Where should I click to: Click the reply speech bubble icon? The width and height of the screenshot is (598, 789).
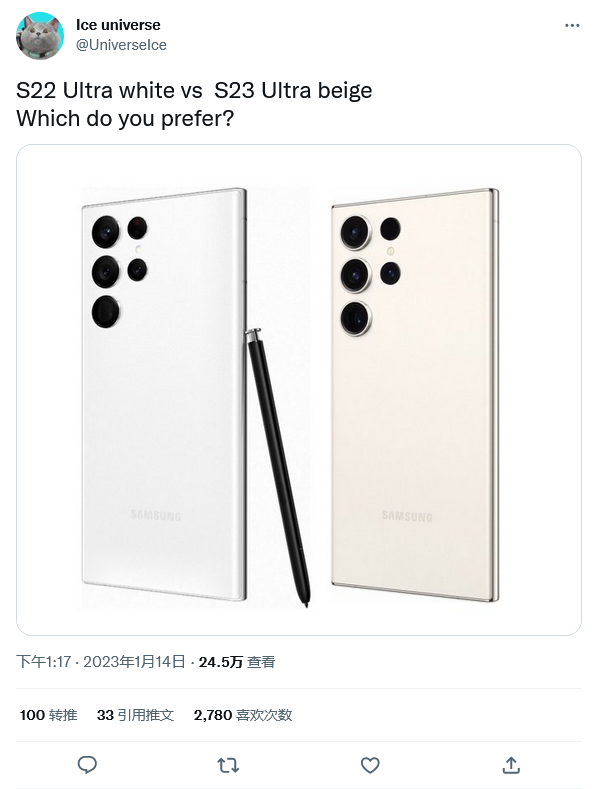(87, 765)
